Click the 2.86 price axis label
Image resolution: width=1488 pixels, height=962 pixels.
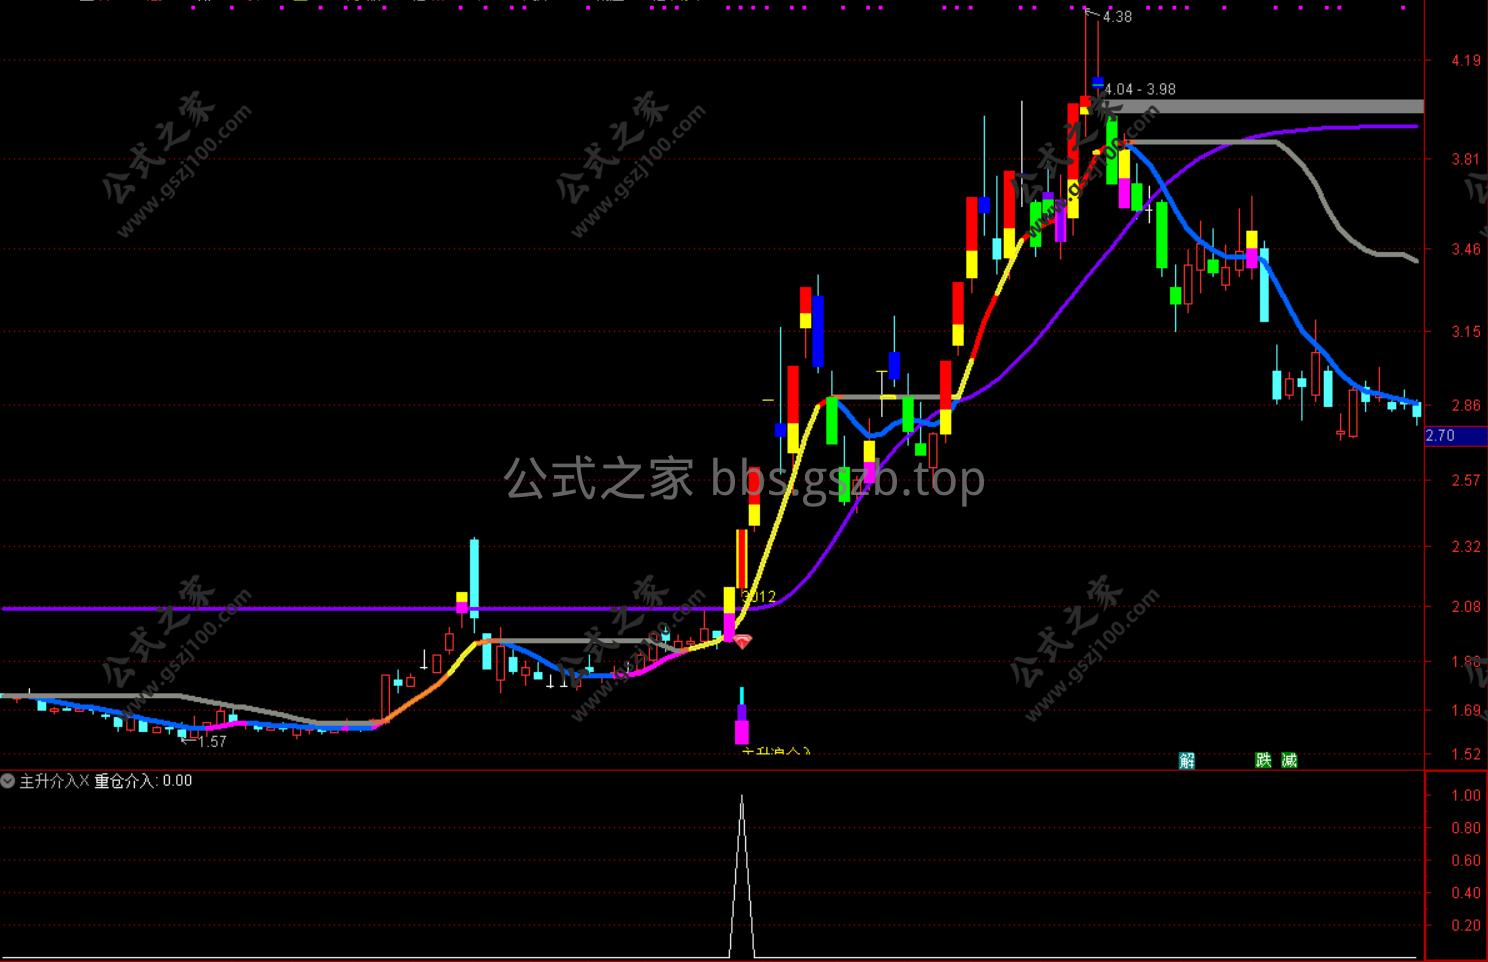click(x=1466, y=405)
